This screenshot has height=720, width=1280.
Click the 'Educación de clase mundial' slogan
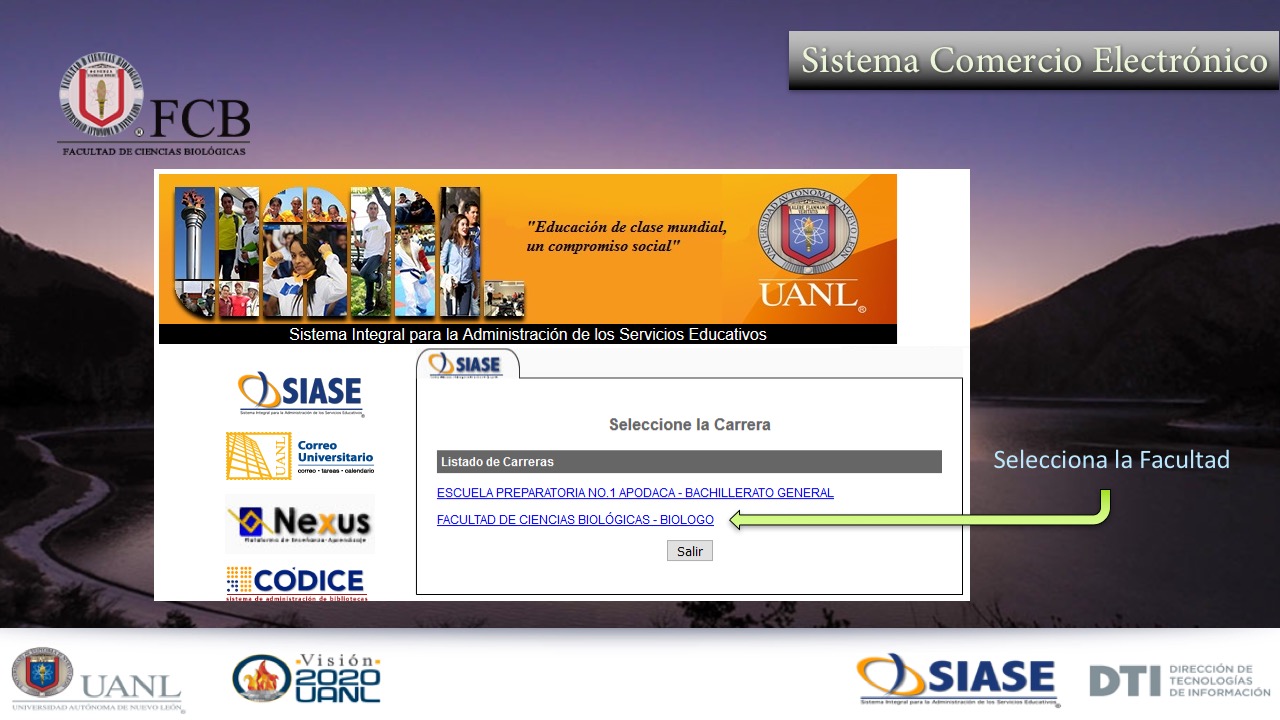tap(627, 236)
